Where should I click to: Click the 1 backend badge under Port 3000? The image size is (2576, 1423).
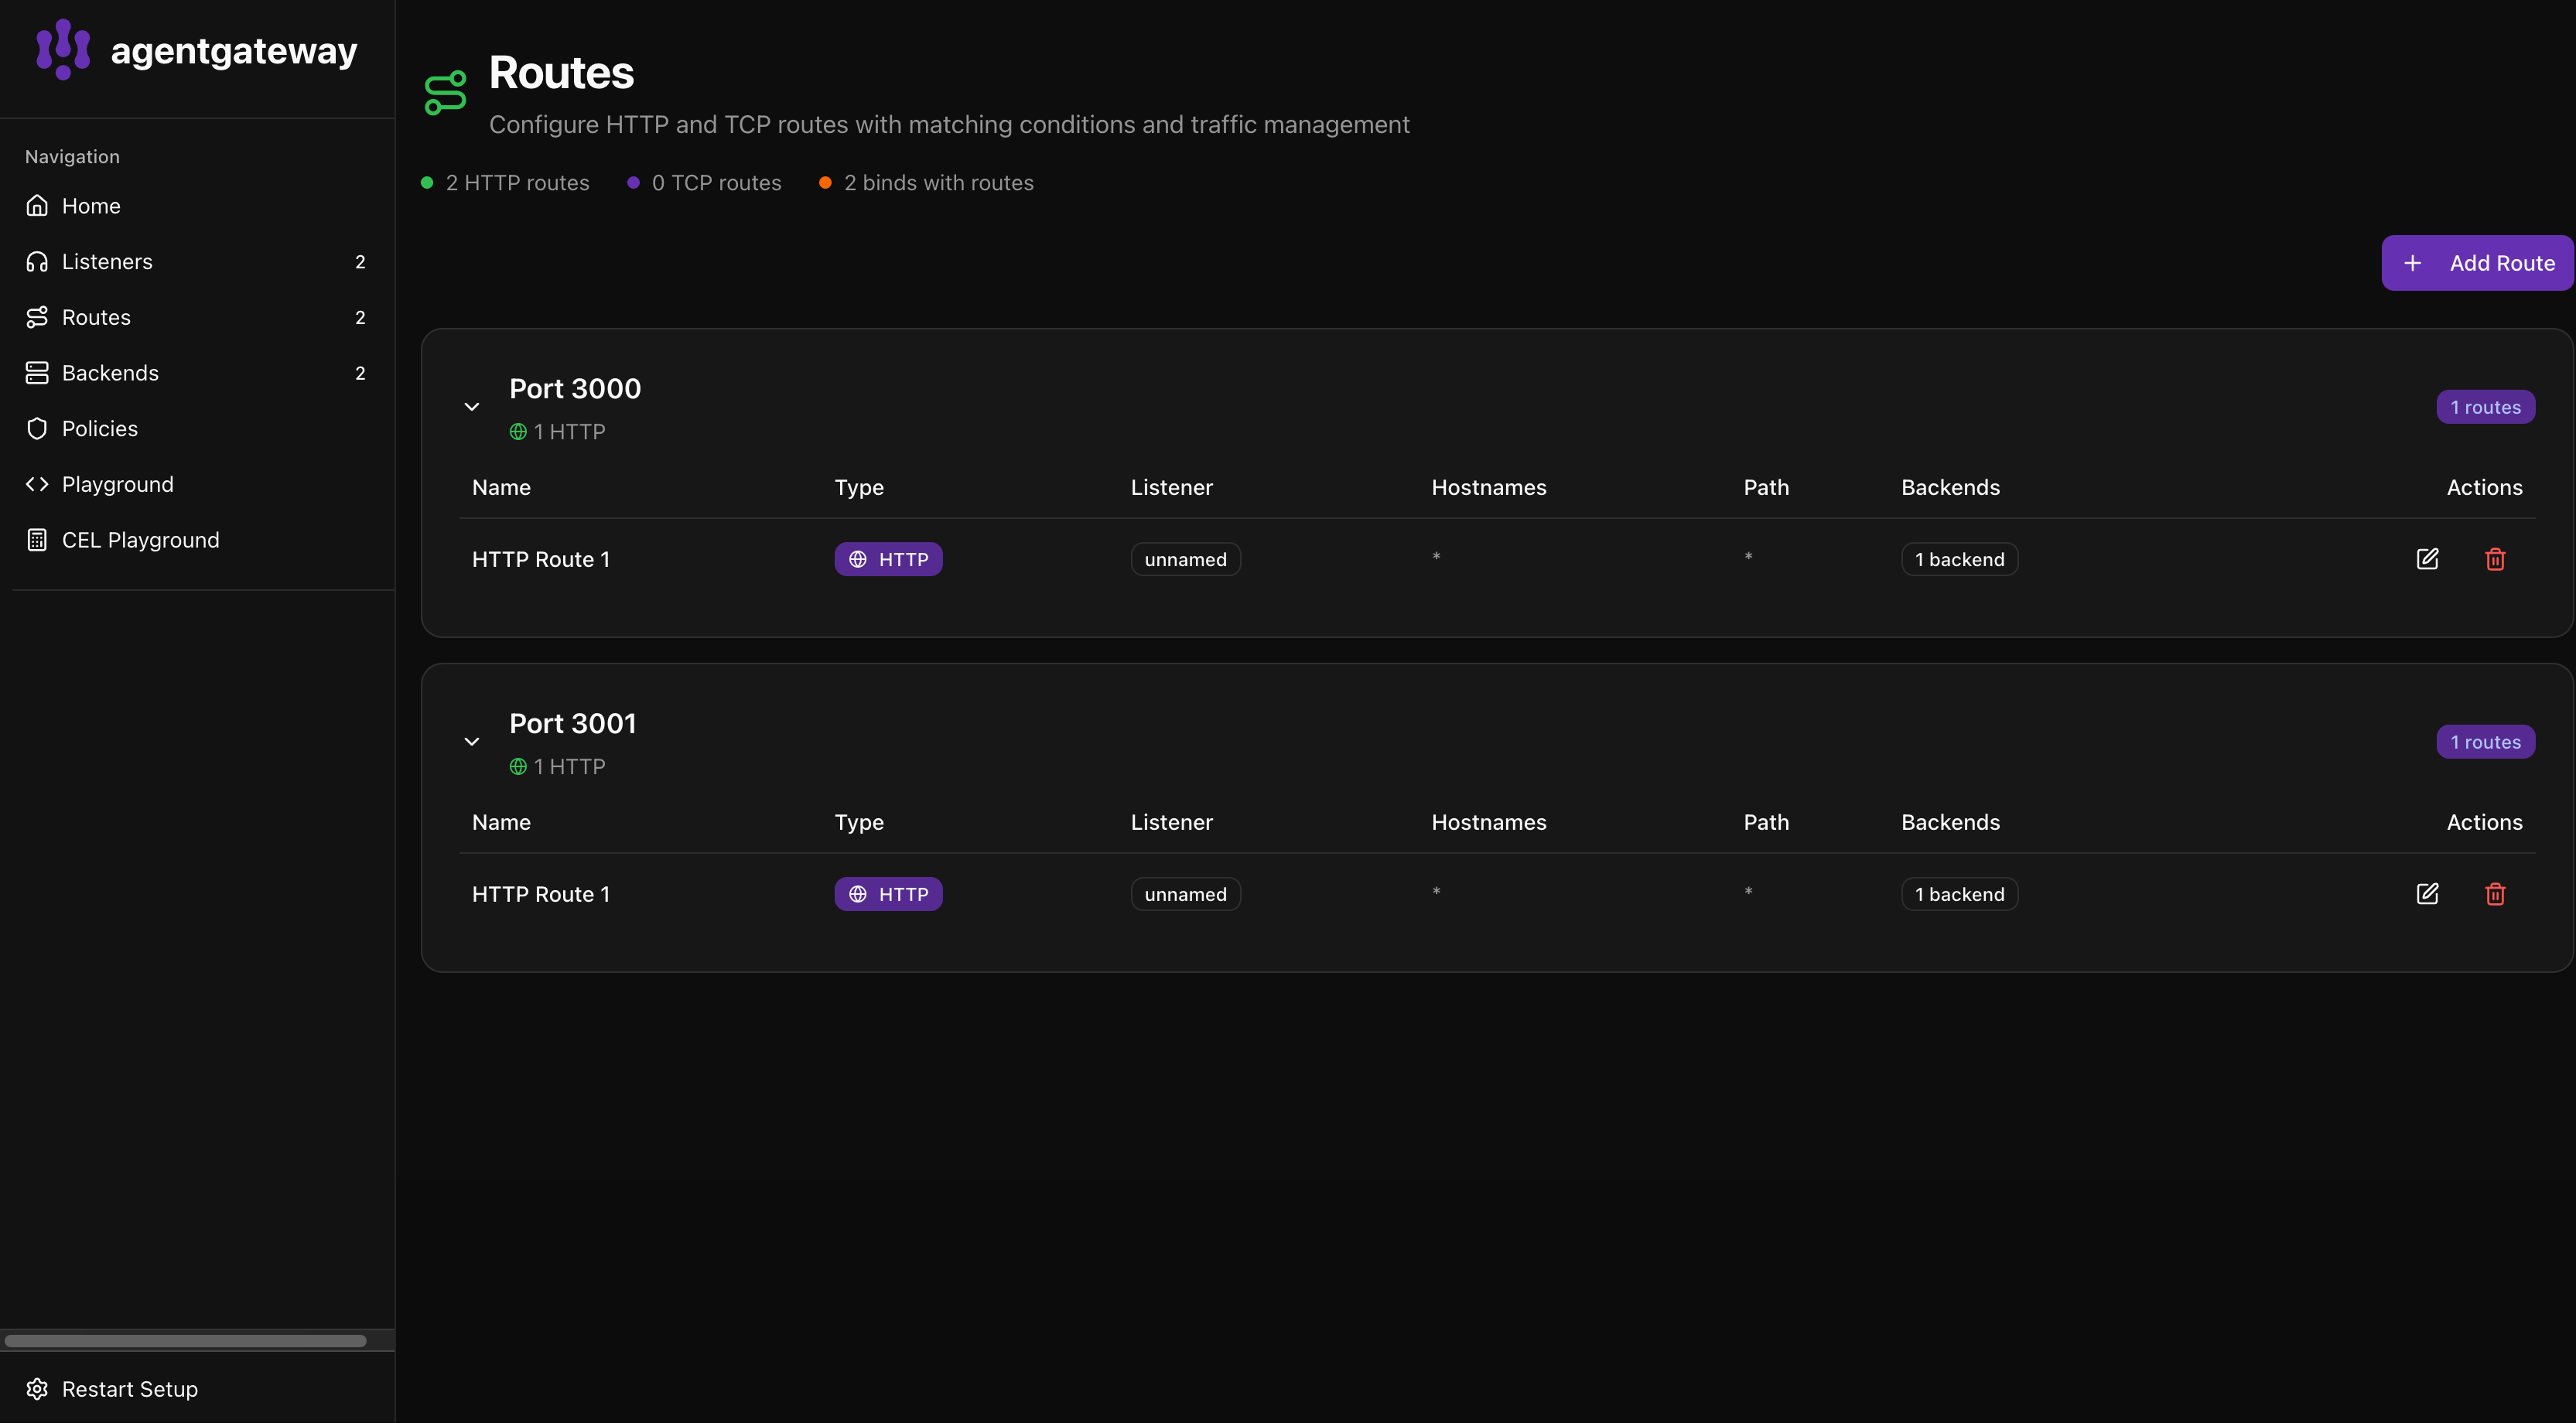point(1958,559)
